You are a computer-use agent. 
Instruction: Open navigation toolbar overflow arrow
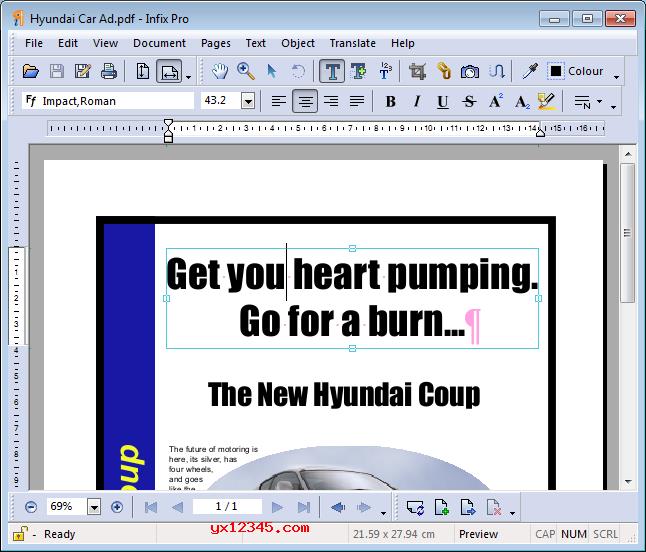(x=383, y=513)
